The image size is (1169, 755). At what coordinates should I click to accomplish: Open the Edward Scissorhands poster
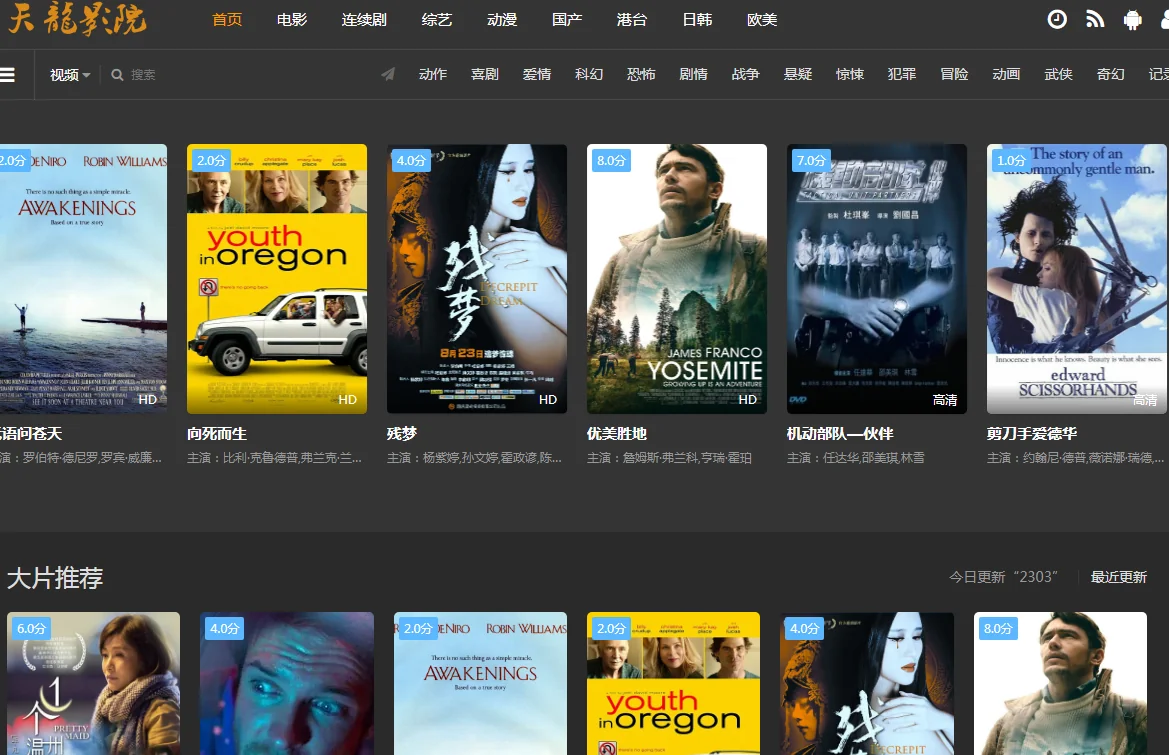point(1077,279)
